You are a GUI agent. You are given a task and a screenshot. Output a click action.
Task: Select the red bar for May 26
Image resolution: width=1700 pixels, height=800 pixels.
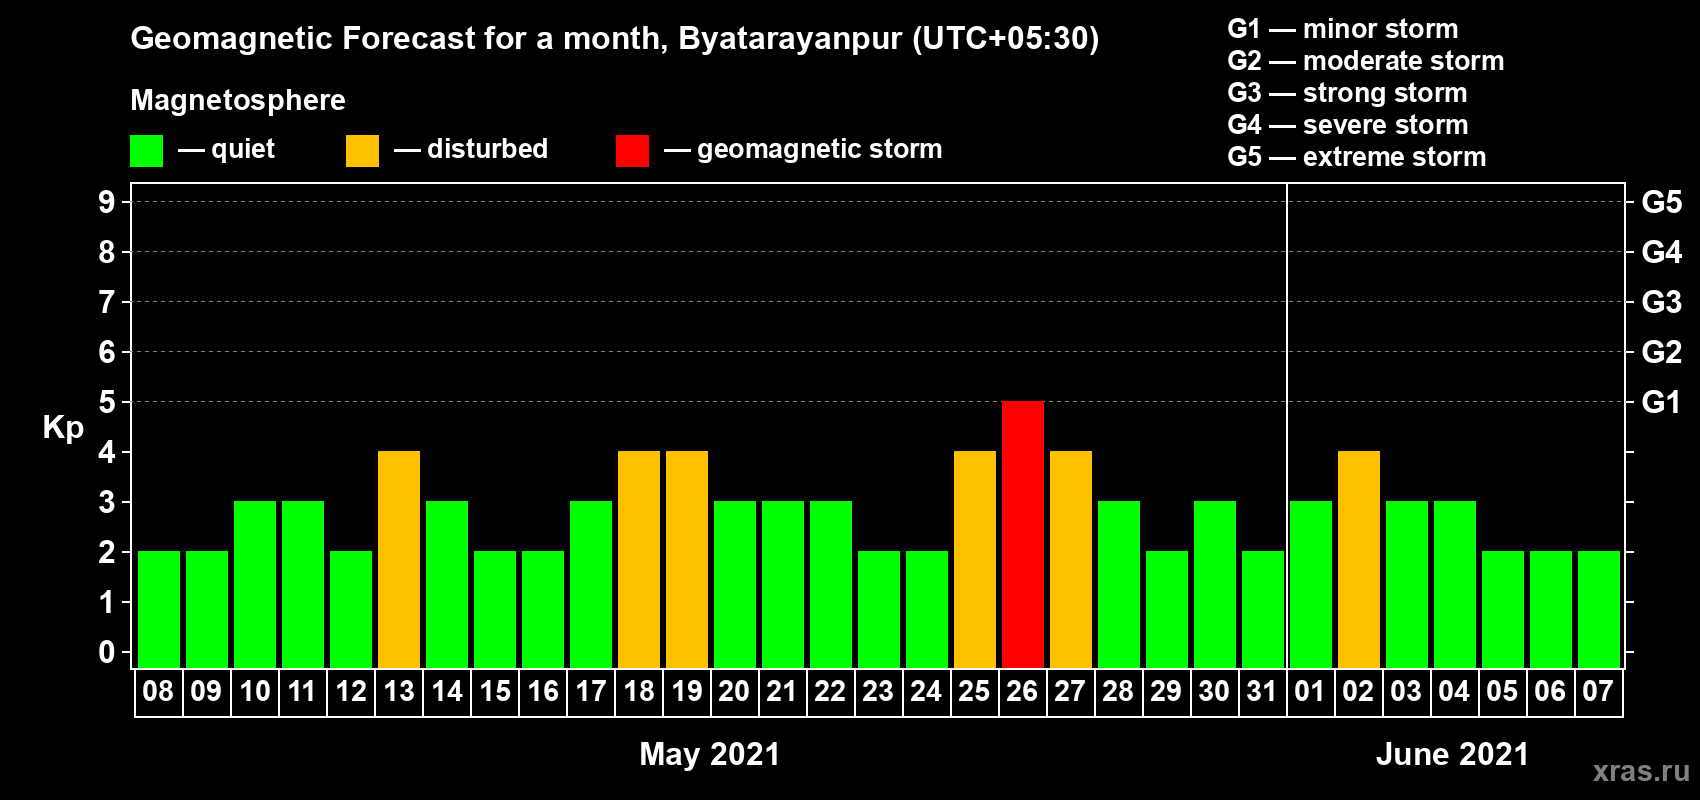[1023, 534]
